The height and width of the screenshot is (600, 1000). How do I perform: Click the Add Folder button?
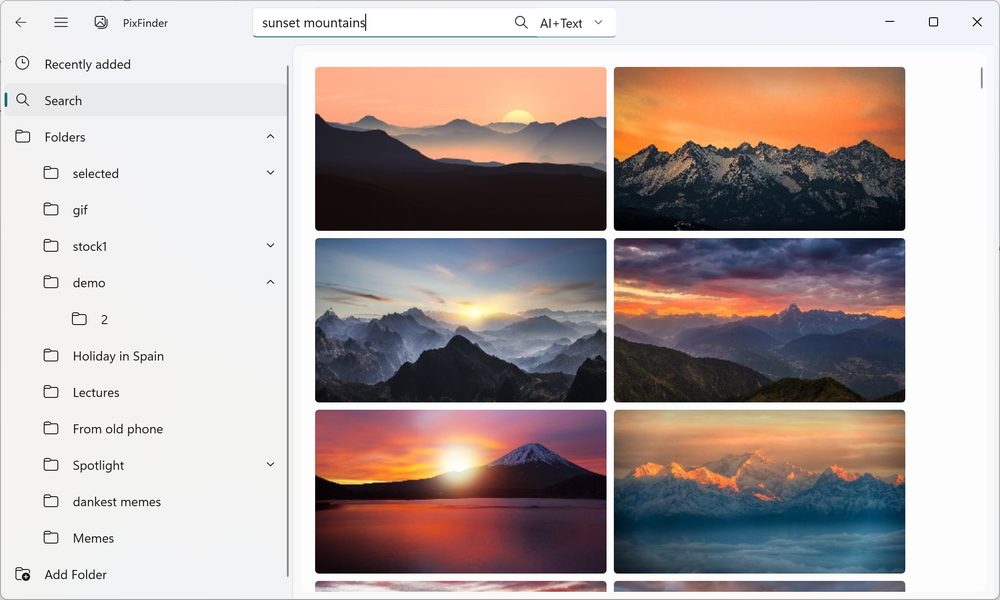[x=145, y=574]
